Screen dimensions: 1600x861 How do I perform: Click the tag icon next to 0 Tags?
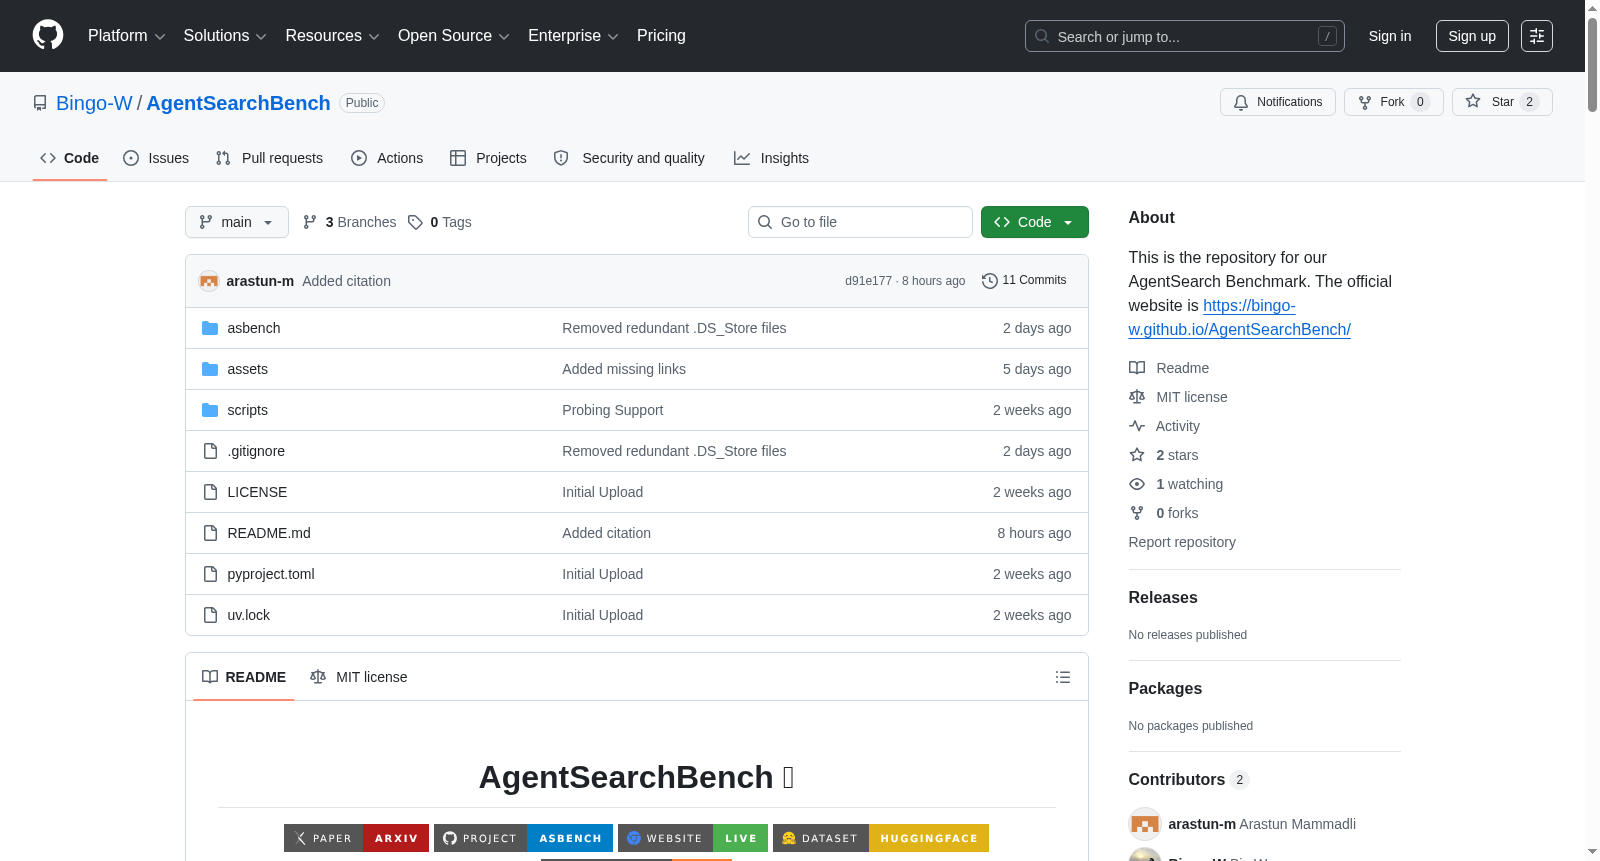(416, 222)
